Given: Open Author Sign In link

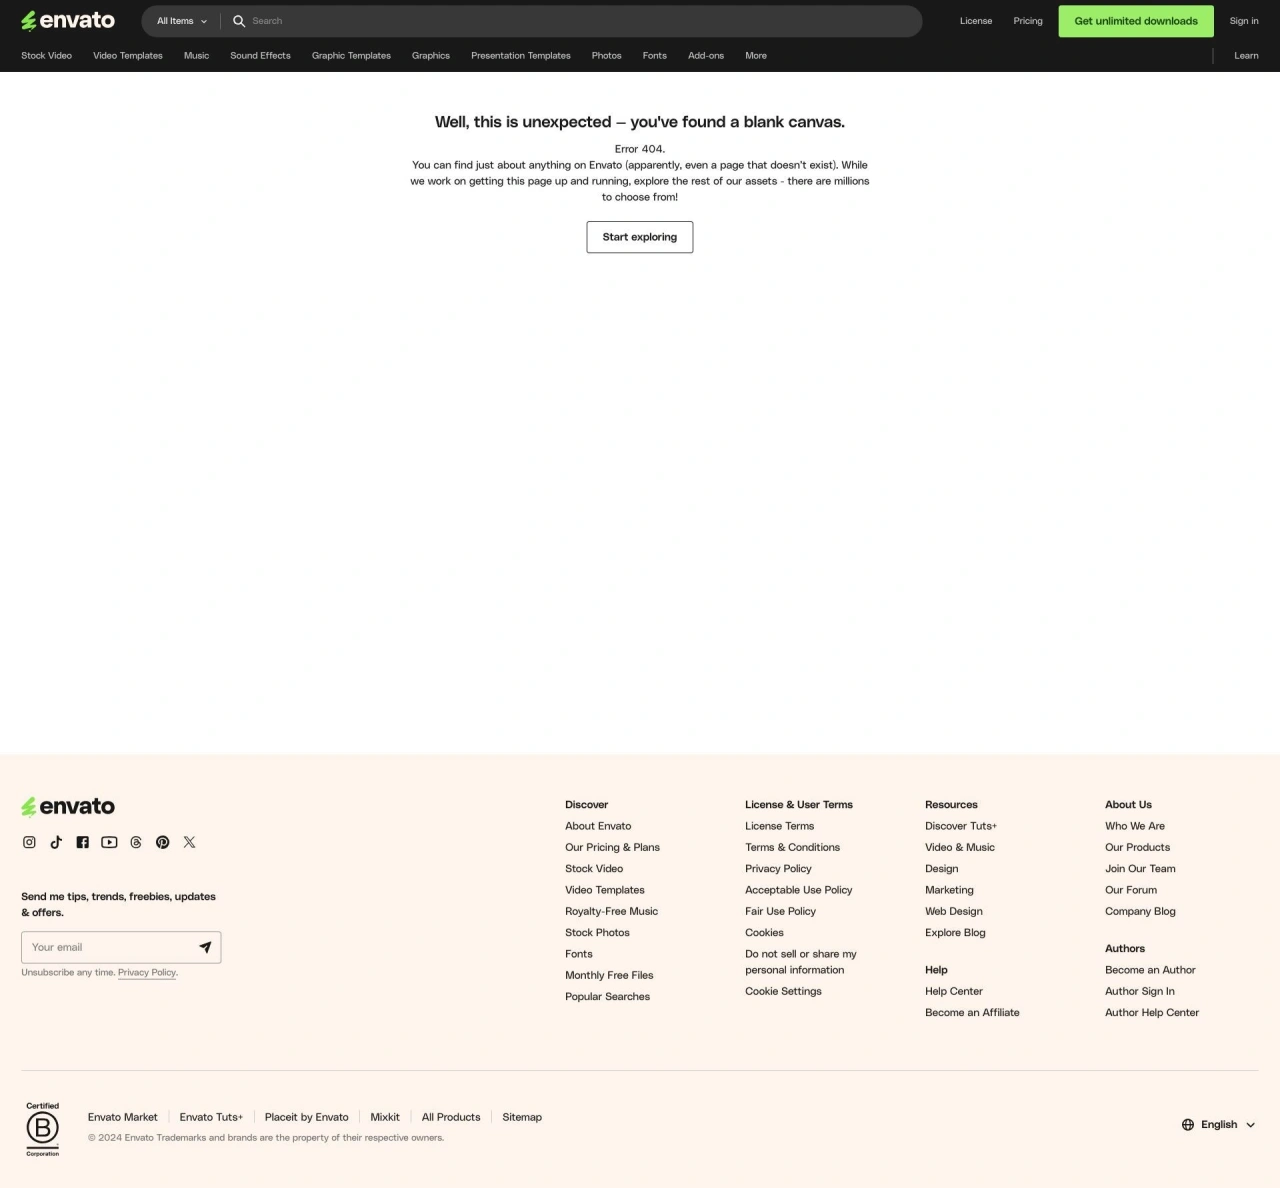Looking at the screenshot, I should 1140,991.
